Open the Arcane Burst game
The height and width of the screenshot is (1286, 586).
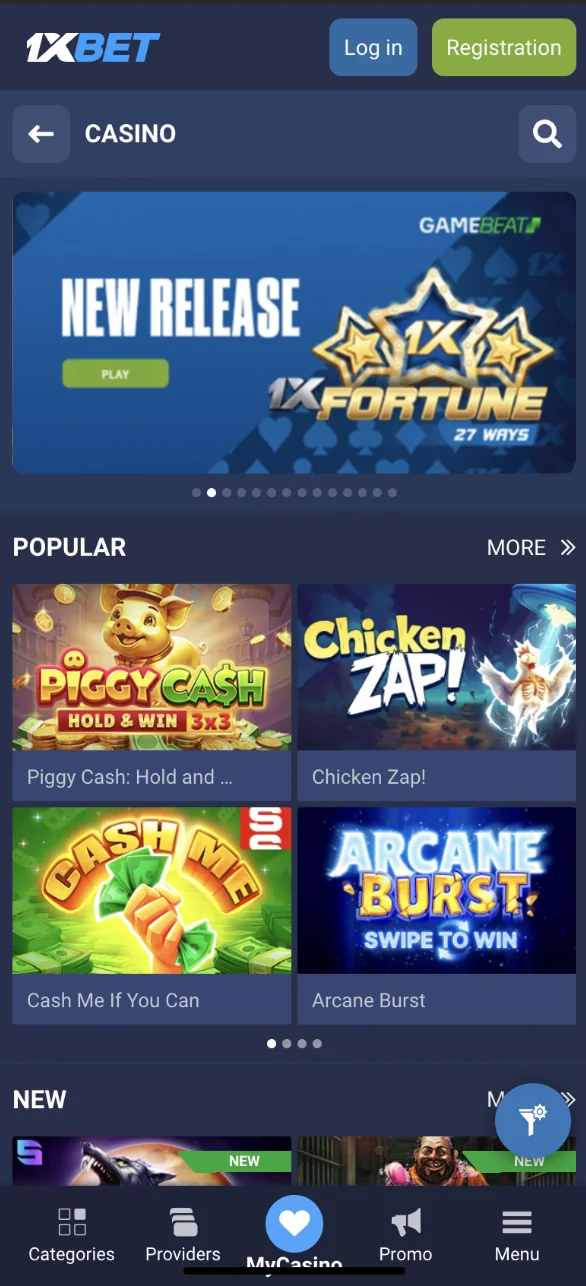[x=437, y=915]
